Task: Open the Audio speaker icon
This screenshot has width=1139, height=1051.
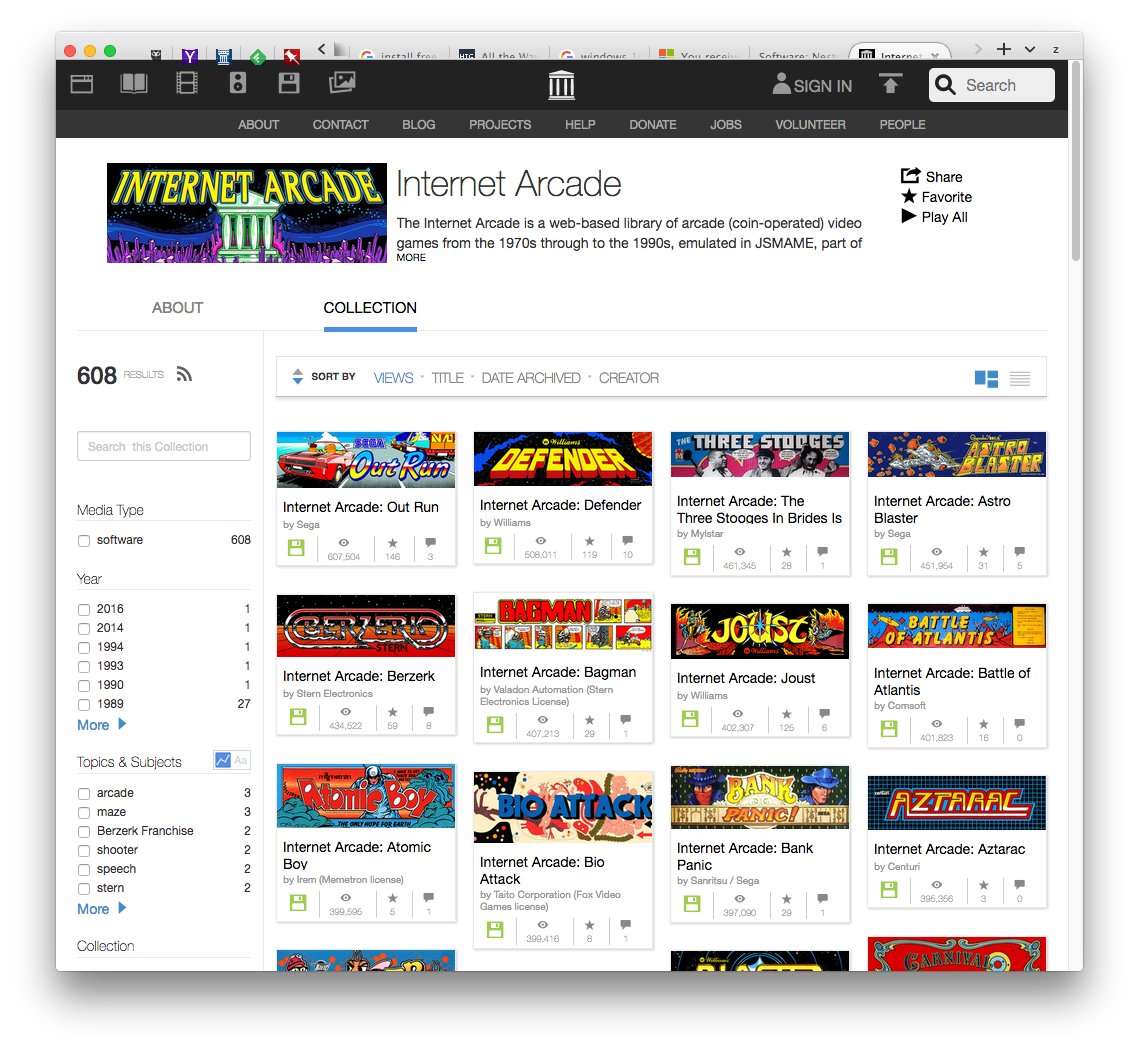Action: pos(238,84)
